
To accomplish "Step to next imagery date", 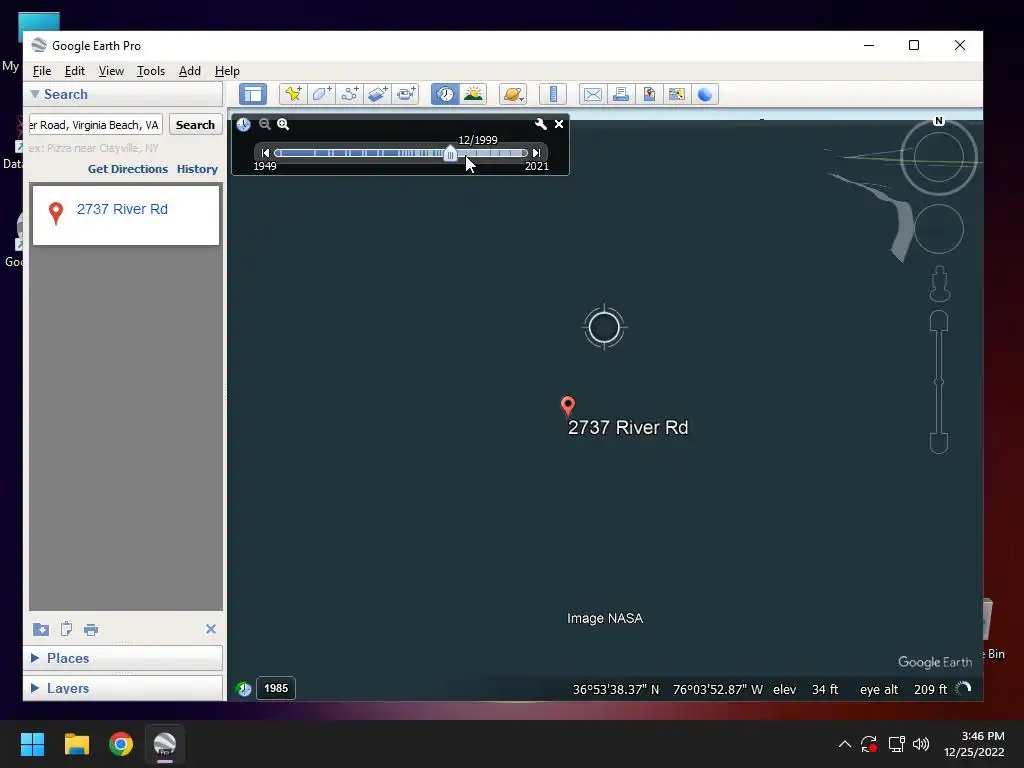I will point(536,153).
